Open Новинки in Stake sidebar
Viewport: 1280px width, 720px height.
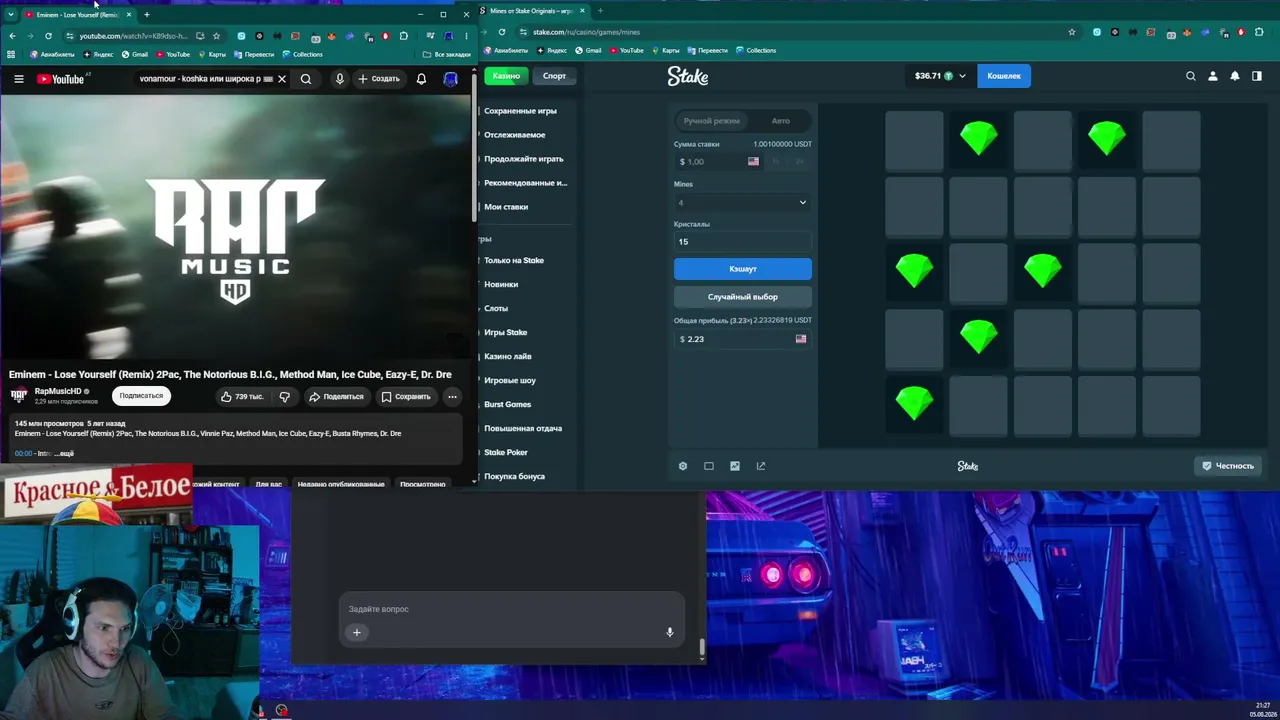pyautogui.click(x=501, y=285)
